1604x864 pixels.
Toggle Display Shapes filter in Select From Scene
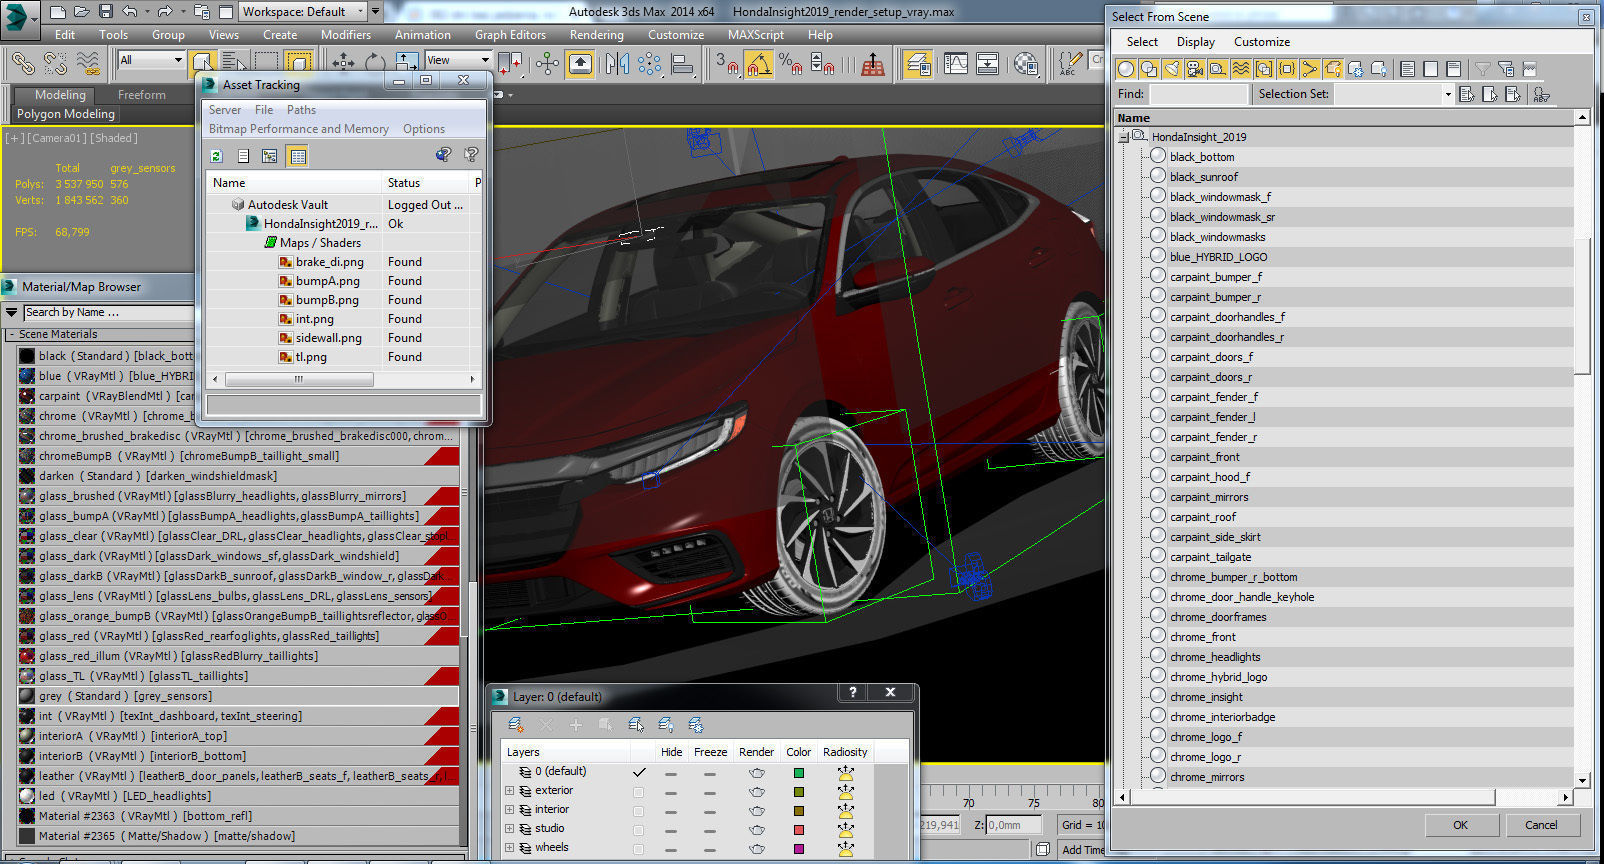click(x=1149, y=69)
